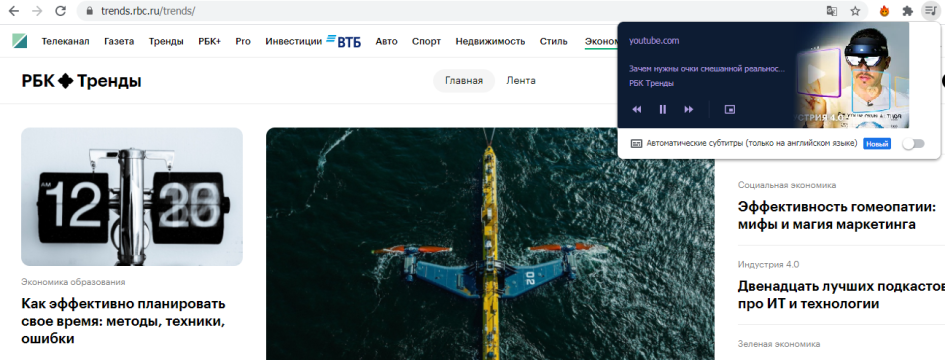Image resolution: width=945 pixels, height=360 pixels.
Task: Toggle automatic subtitles switch
Action: [x=912, y=144]
